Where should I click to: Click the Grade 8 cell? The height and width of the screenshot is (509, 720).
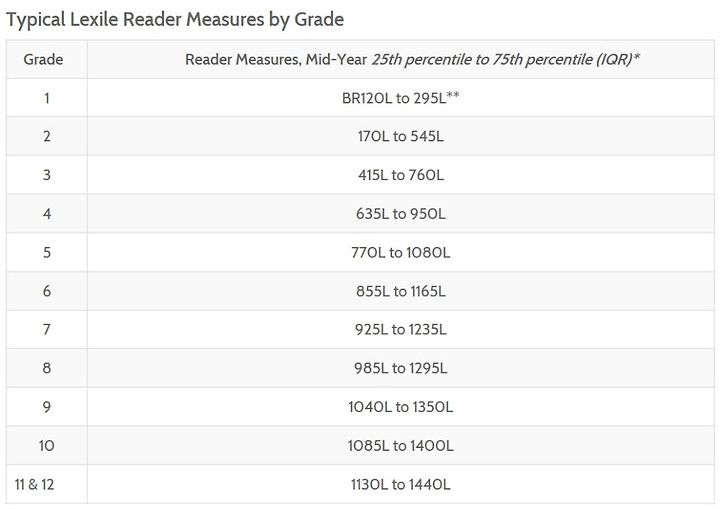tap(47, 368)
